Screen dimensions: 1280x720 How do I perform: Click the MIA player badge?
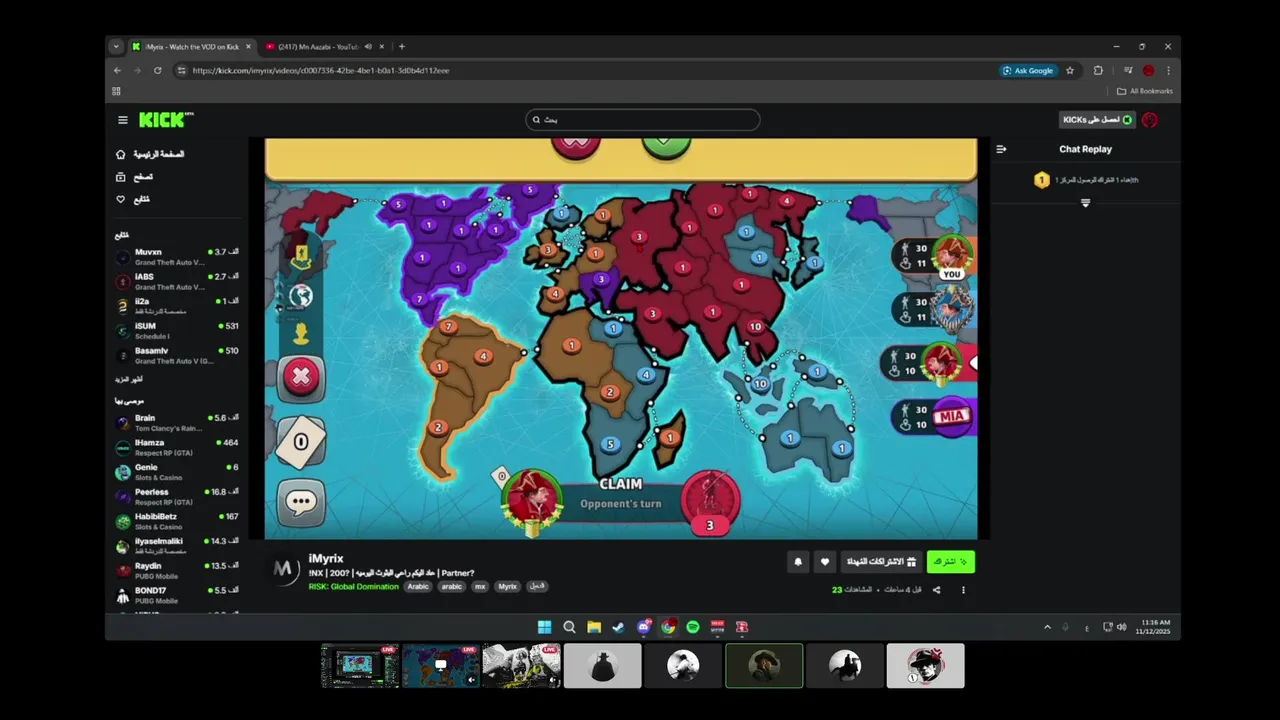click(951, 417)
